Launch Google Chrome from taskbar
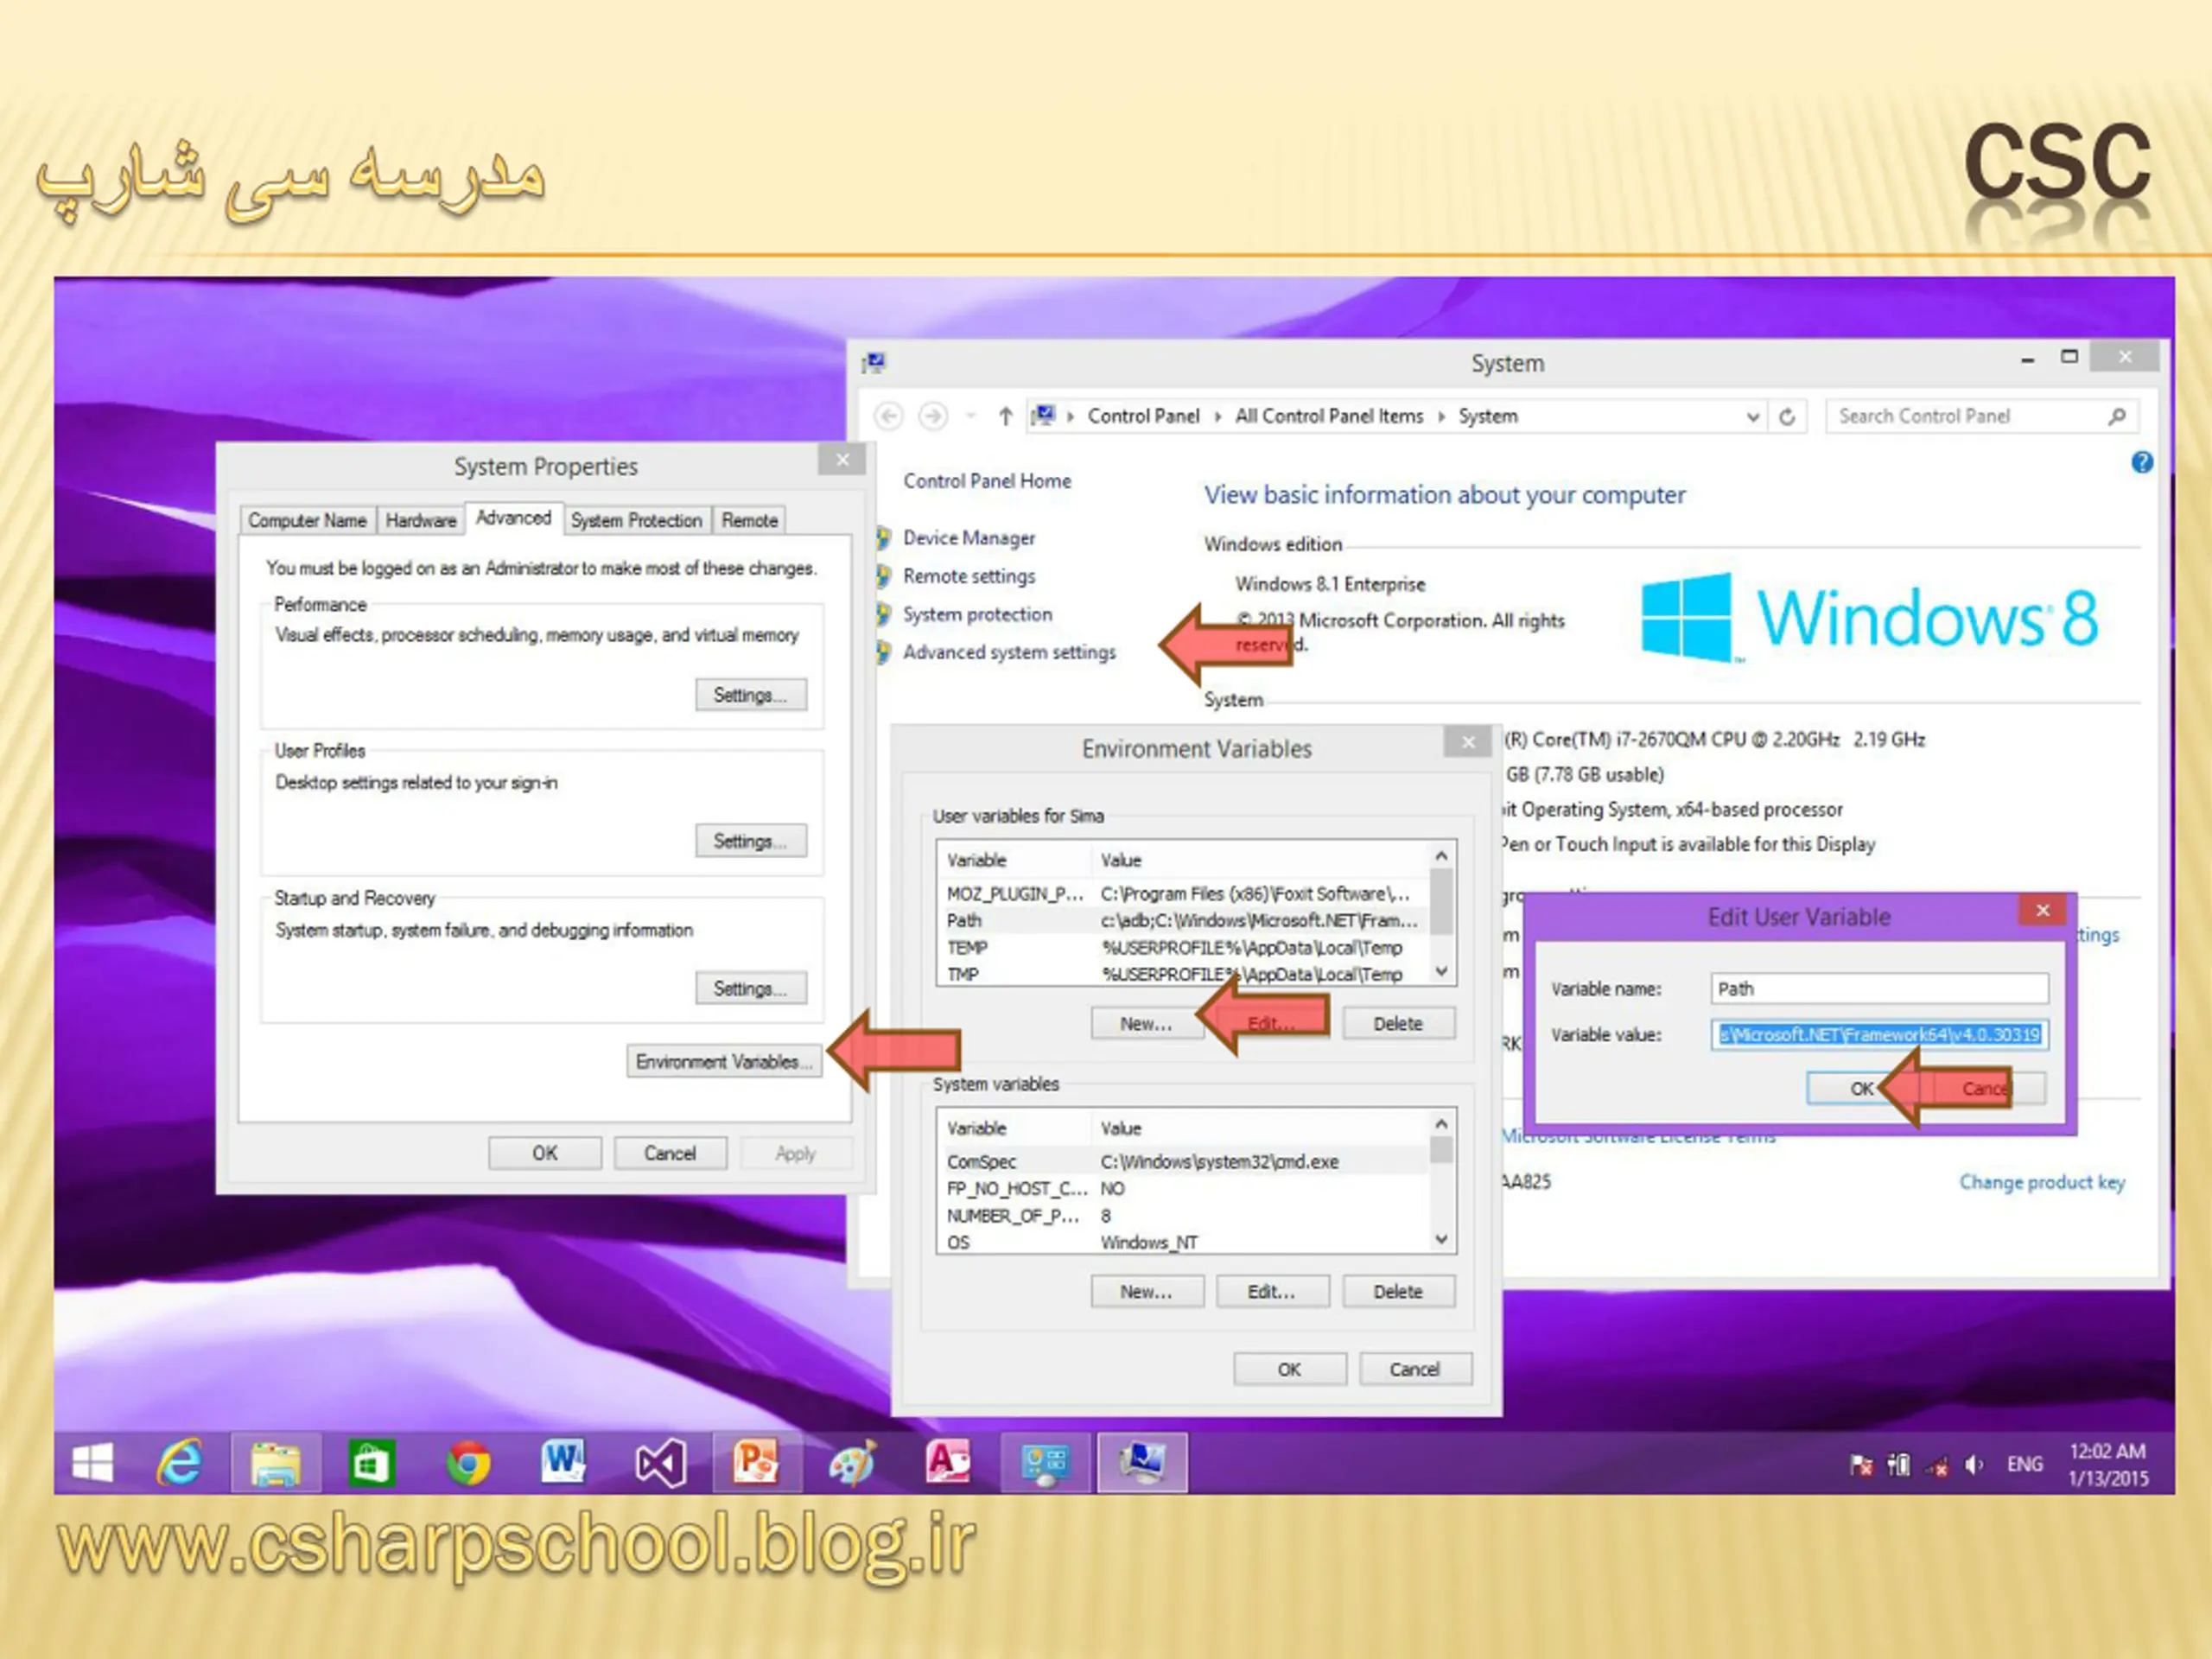The image size is (2212, 1659). pos(467,1463)
